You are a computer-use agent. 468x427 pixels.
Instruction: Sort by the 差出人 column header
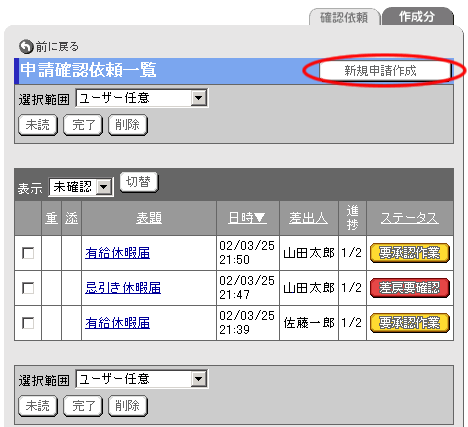click(308, 218)
